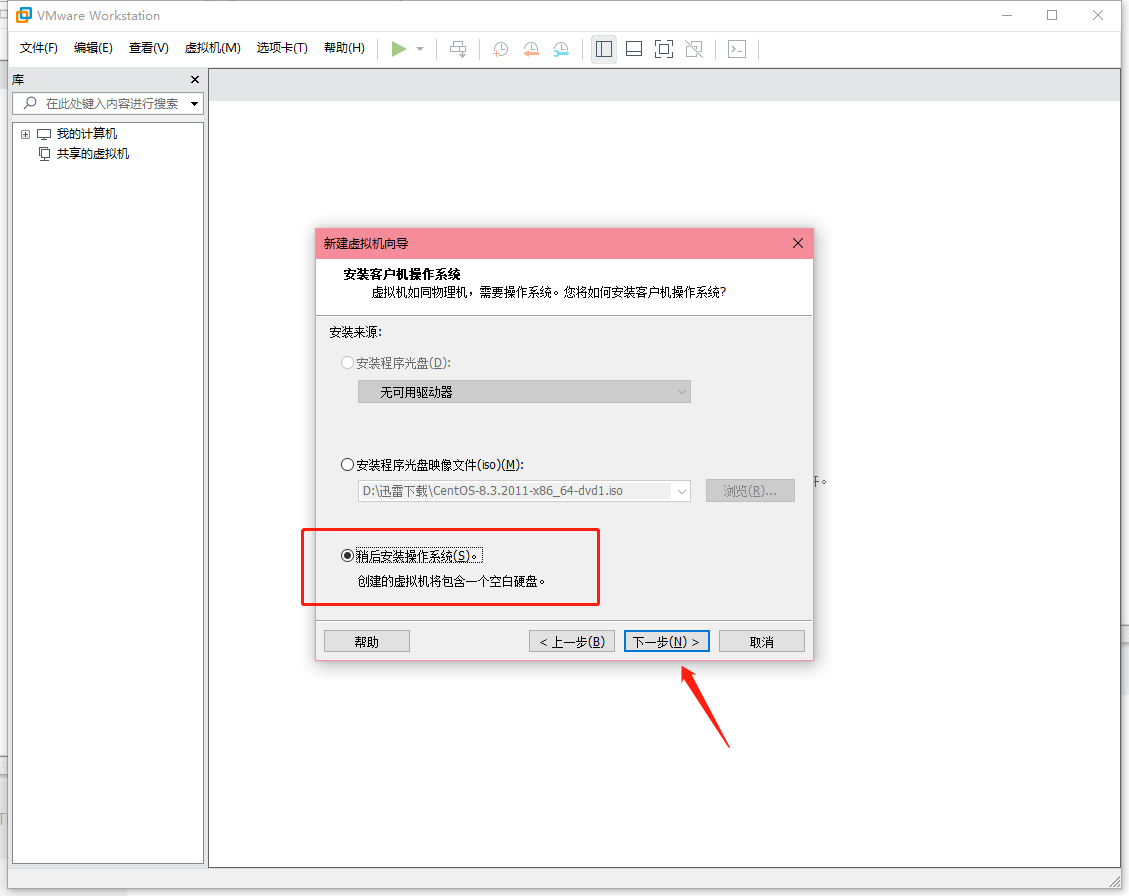Image resolution: width=1129 pixels, height=896 pixels.
Task: Select 我的计算机 in the library tree
Action: point(86,134)
